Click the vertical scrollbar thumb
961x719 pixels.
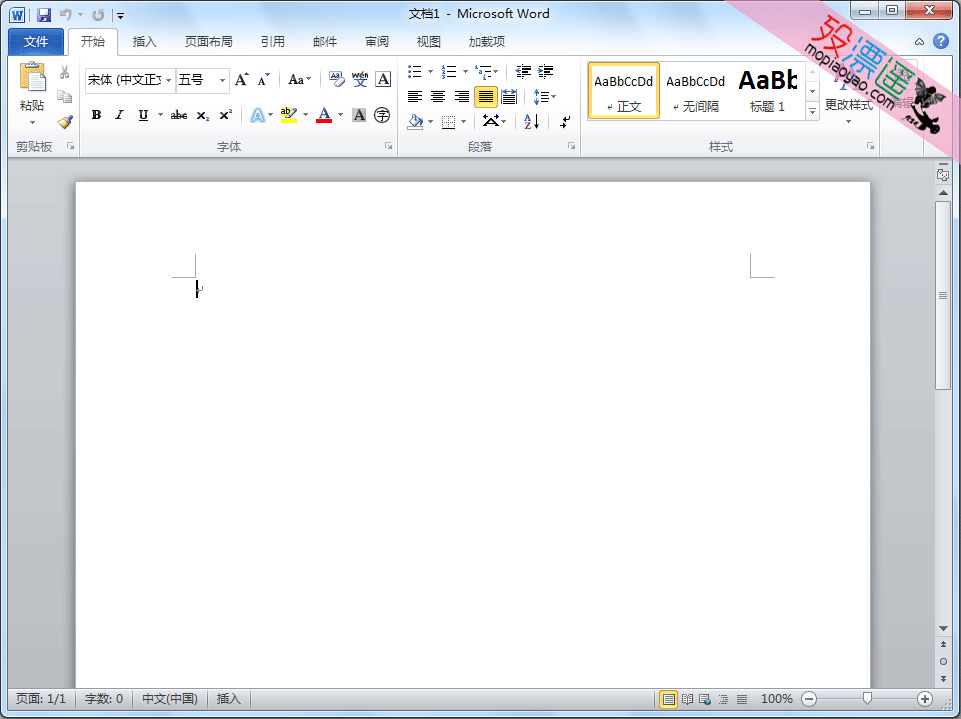(943, 295)
